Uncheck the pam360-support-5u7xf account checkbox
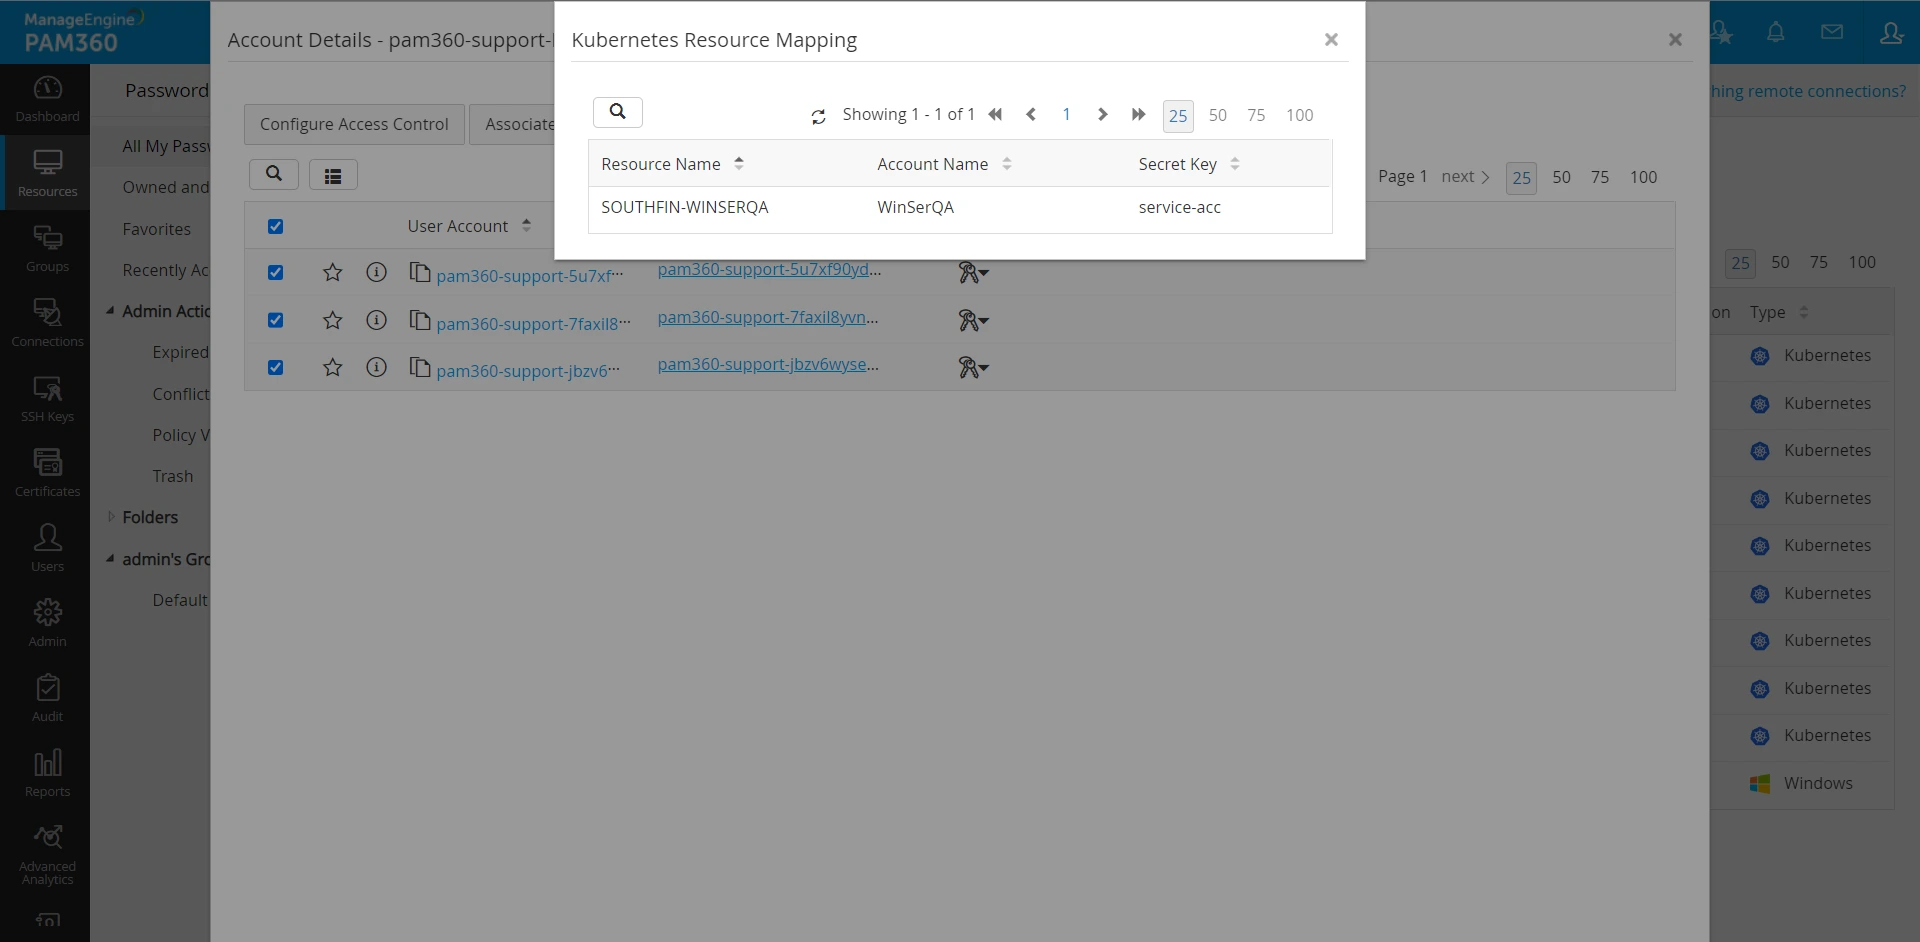1920x942 pixels. point(276,272)
